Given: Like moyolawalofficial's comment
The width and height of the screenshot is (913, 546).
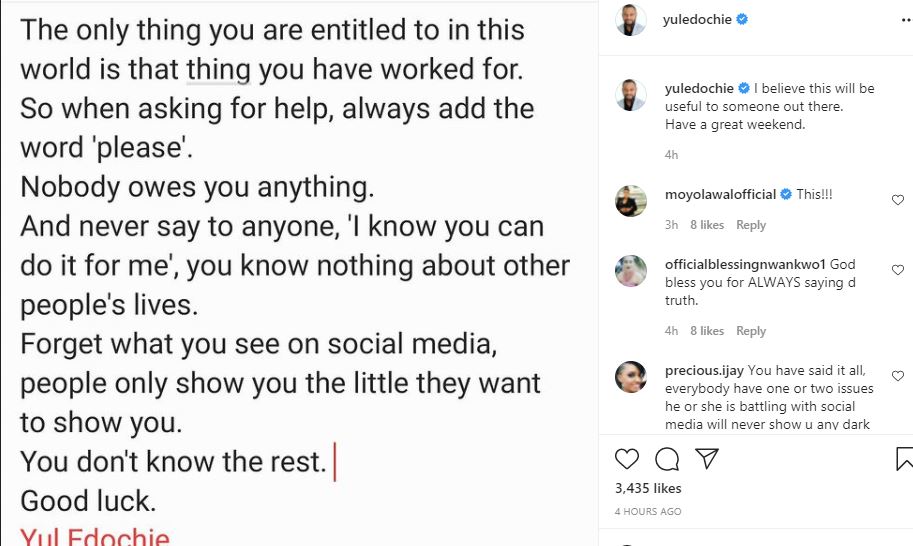Looking at the screenshot, I should [x=897, y=200].
